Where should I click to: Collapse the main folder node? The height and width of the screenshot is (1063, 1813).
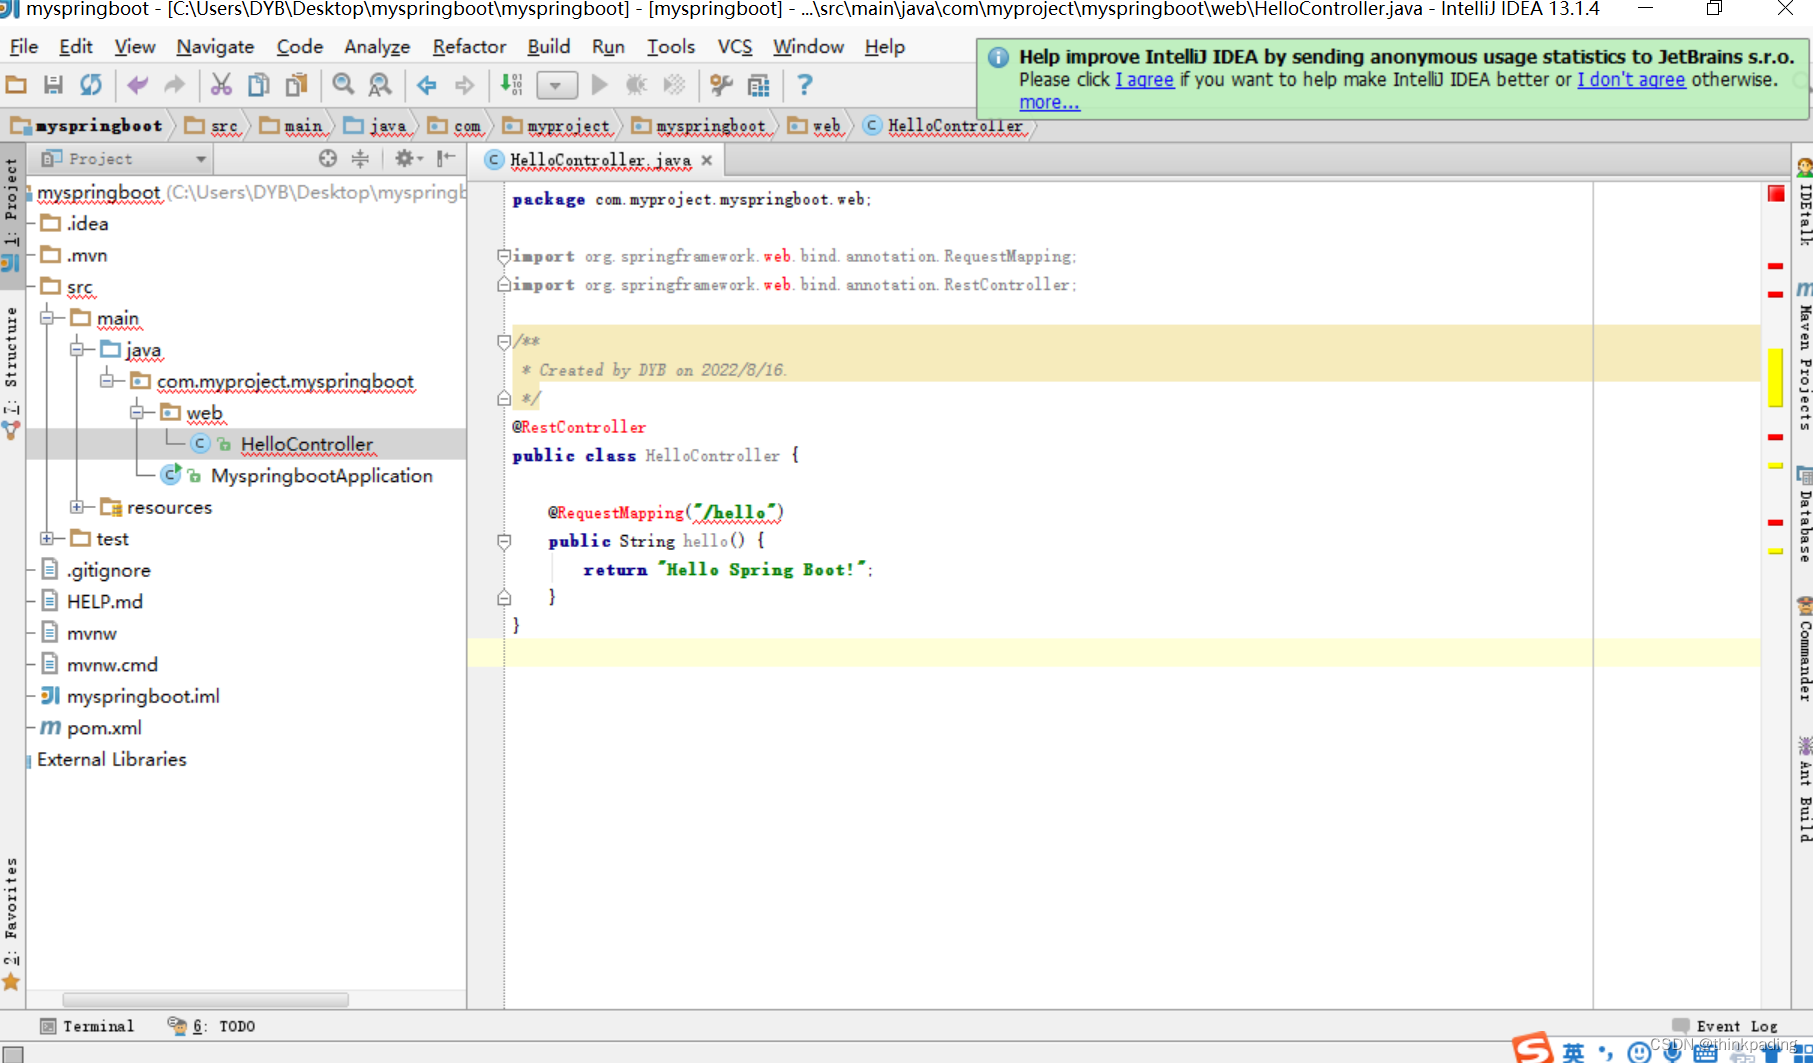pos(47,318)
